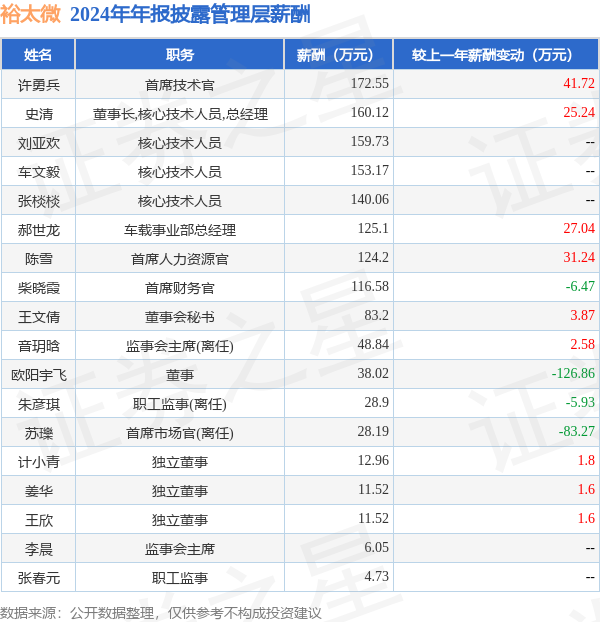600x622 pixels.
Task: Click the 首席市场官(离任) position cell
Action: tap(180, 433)
